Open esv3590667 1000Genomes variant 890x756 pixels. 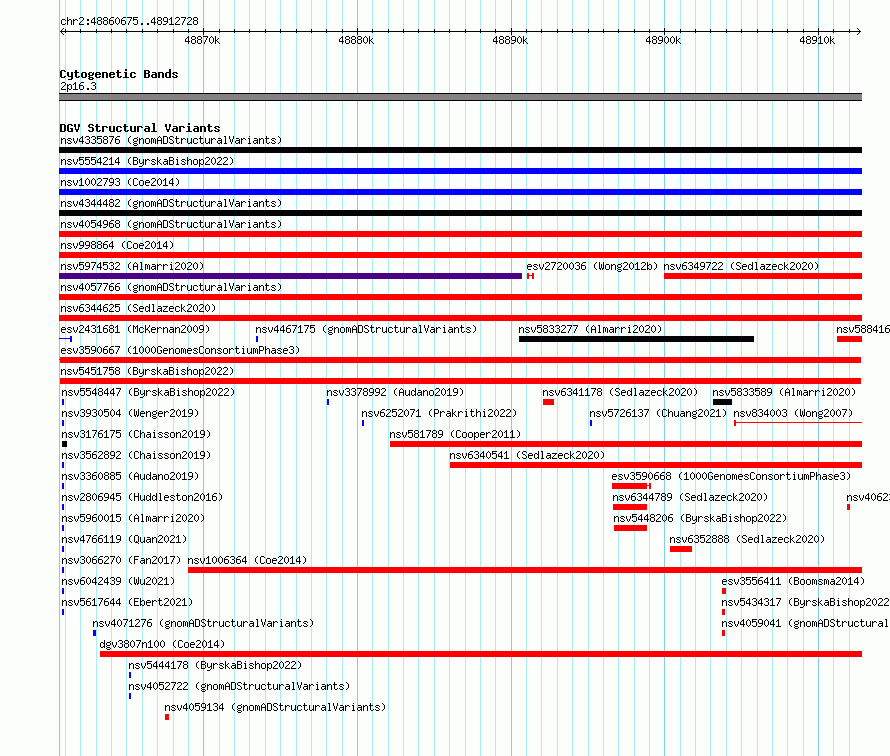(x=180, y=350)
